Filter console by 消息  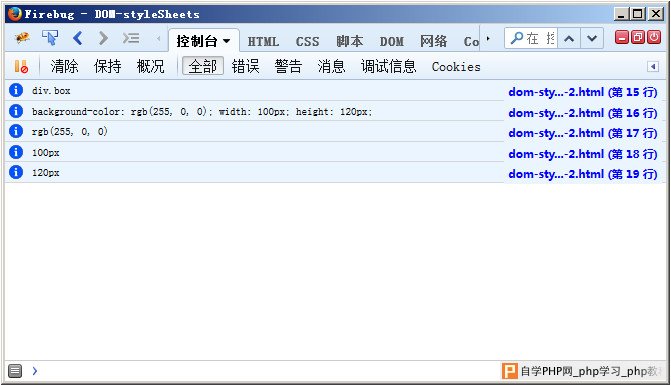coord(331,66)
